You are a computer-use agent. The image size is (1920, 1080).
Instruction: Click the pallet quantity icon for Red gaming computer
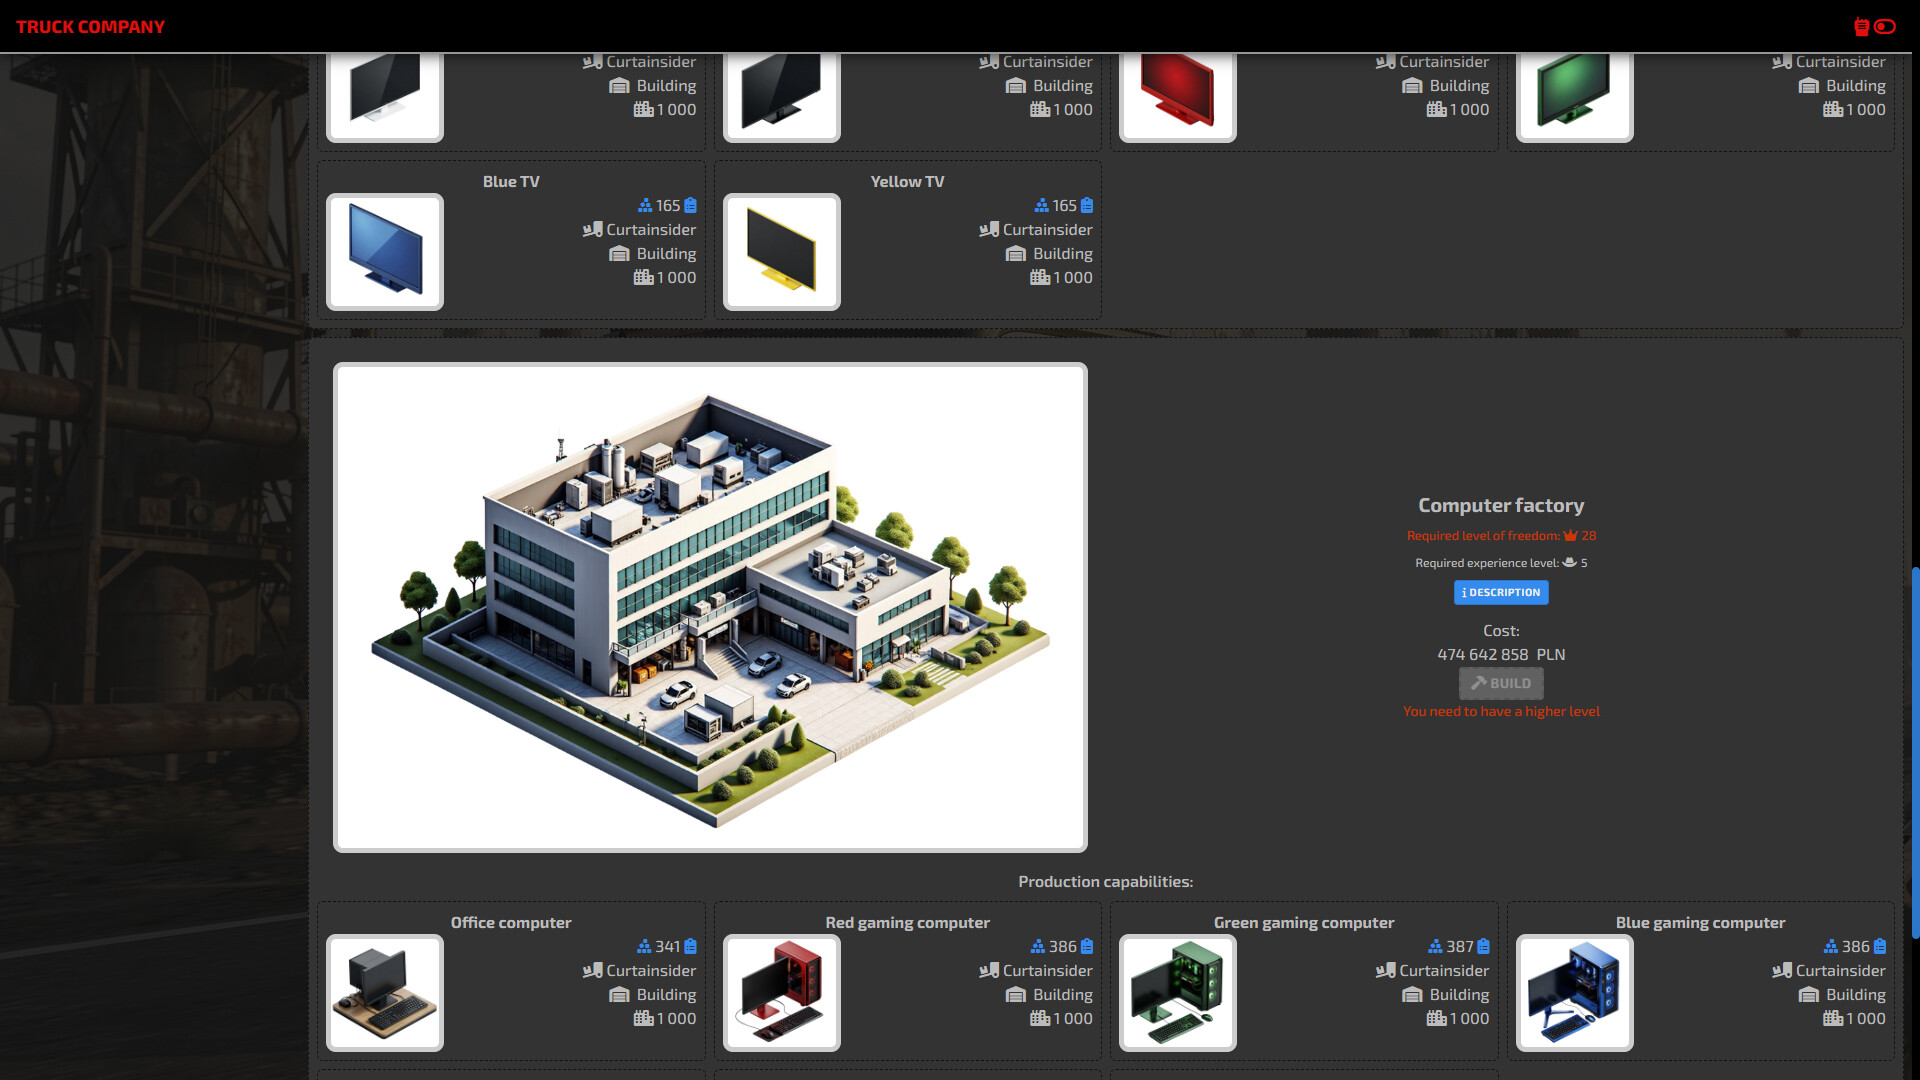(1040, 1019)
